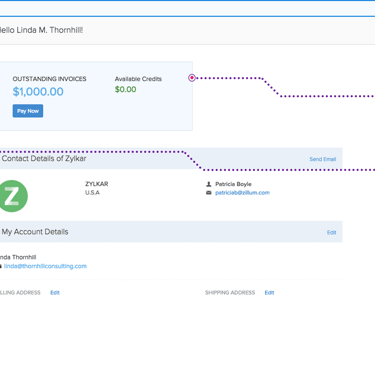This screenshot has height=366, width=375.
Task: Click the $0.00 available credits amount
Action: [x=125, y=89]
